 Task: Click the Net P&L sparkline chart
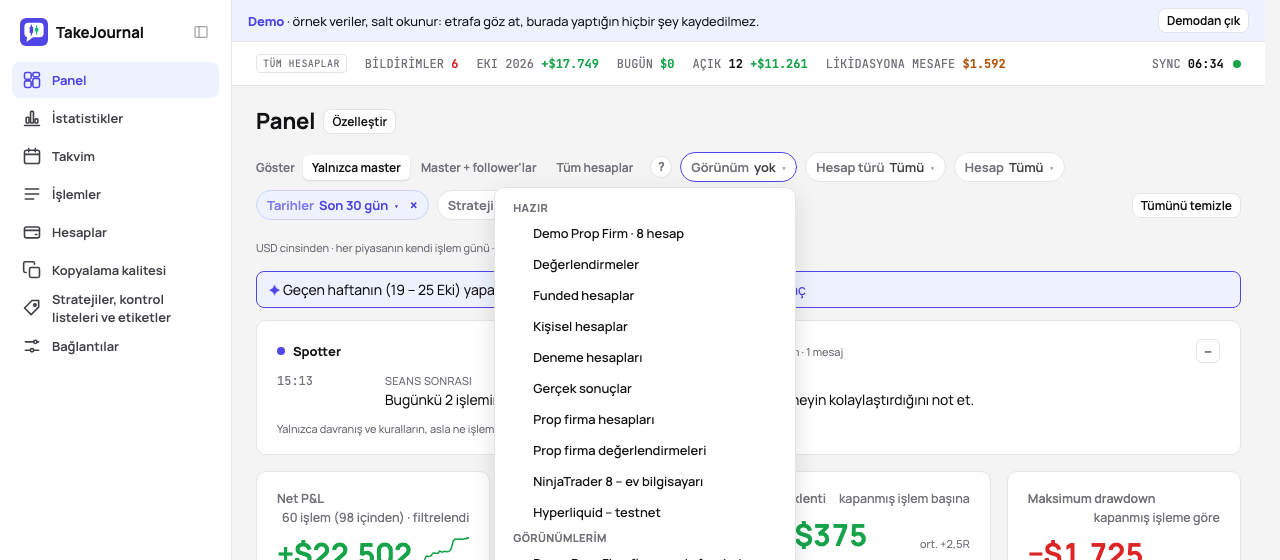446,547
